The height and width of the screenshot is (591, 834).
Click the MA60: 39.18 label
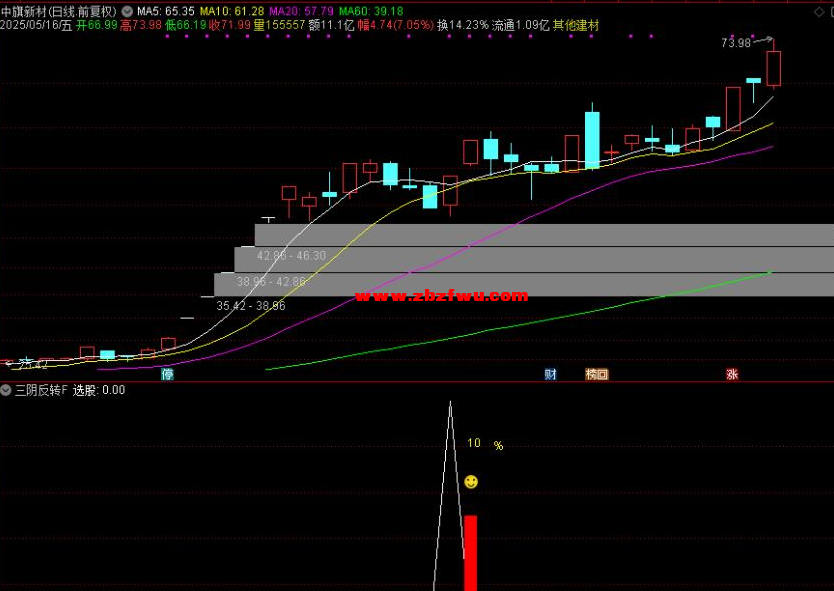[x=371, y=11]
